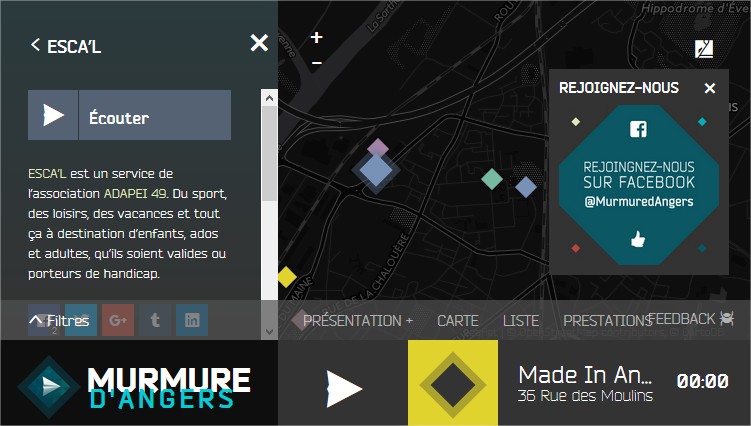Viewport: 751px width, 426px height.
Task: Close the Rejoignez-nous popup
Action: (x=710, y=88)
